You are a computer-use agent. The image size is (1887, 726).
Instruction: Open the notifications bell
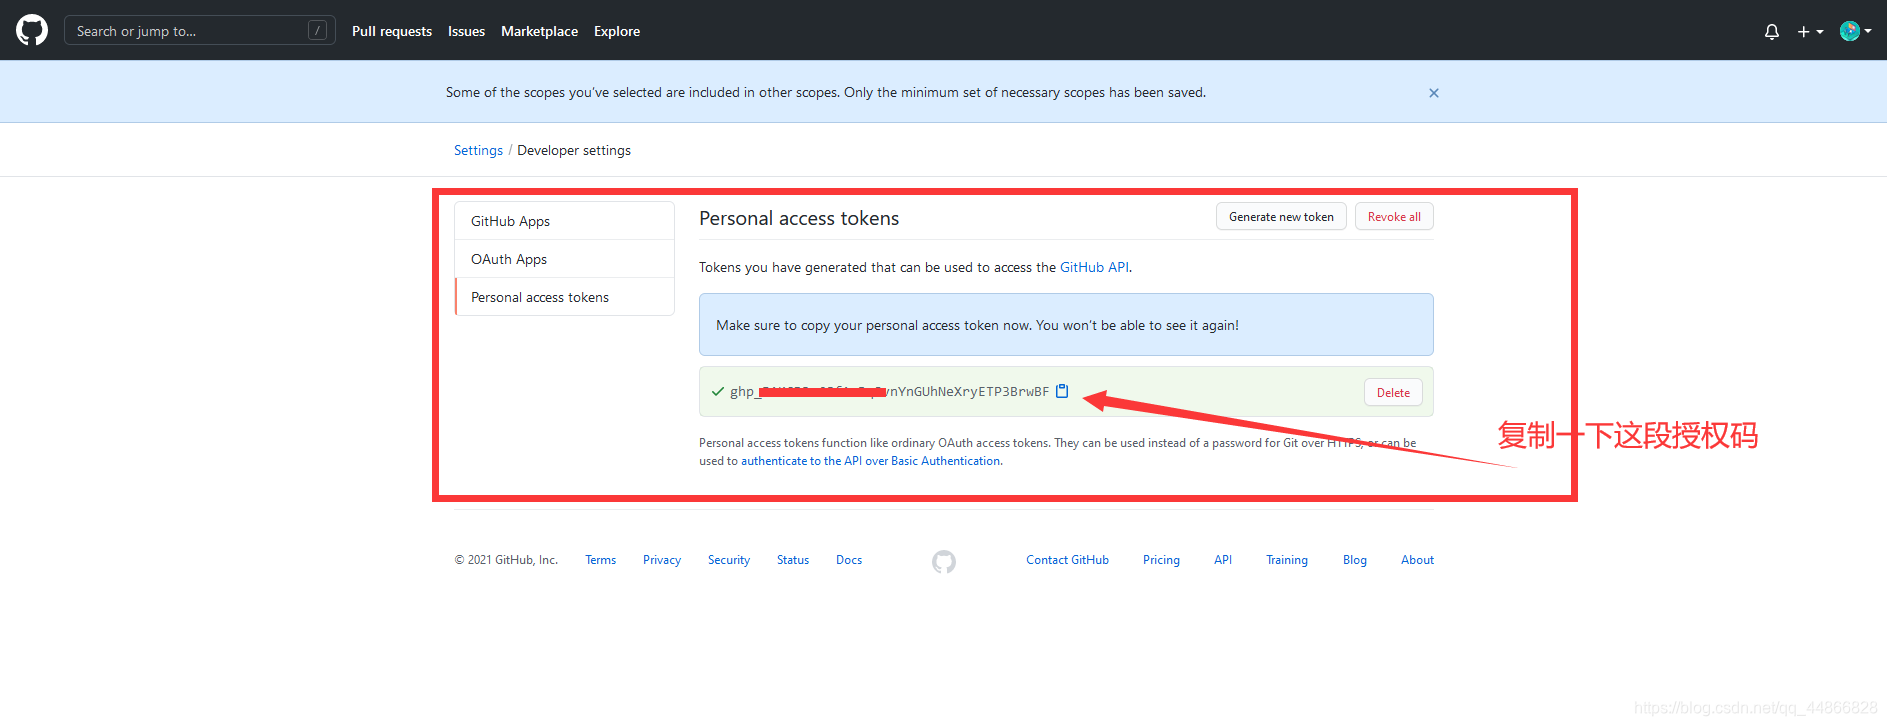(x=1772, y=32)
